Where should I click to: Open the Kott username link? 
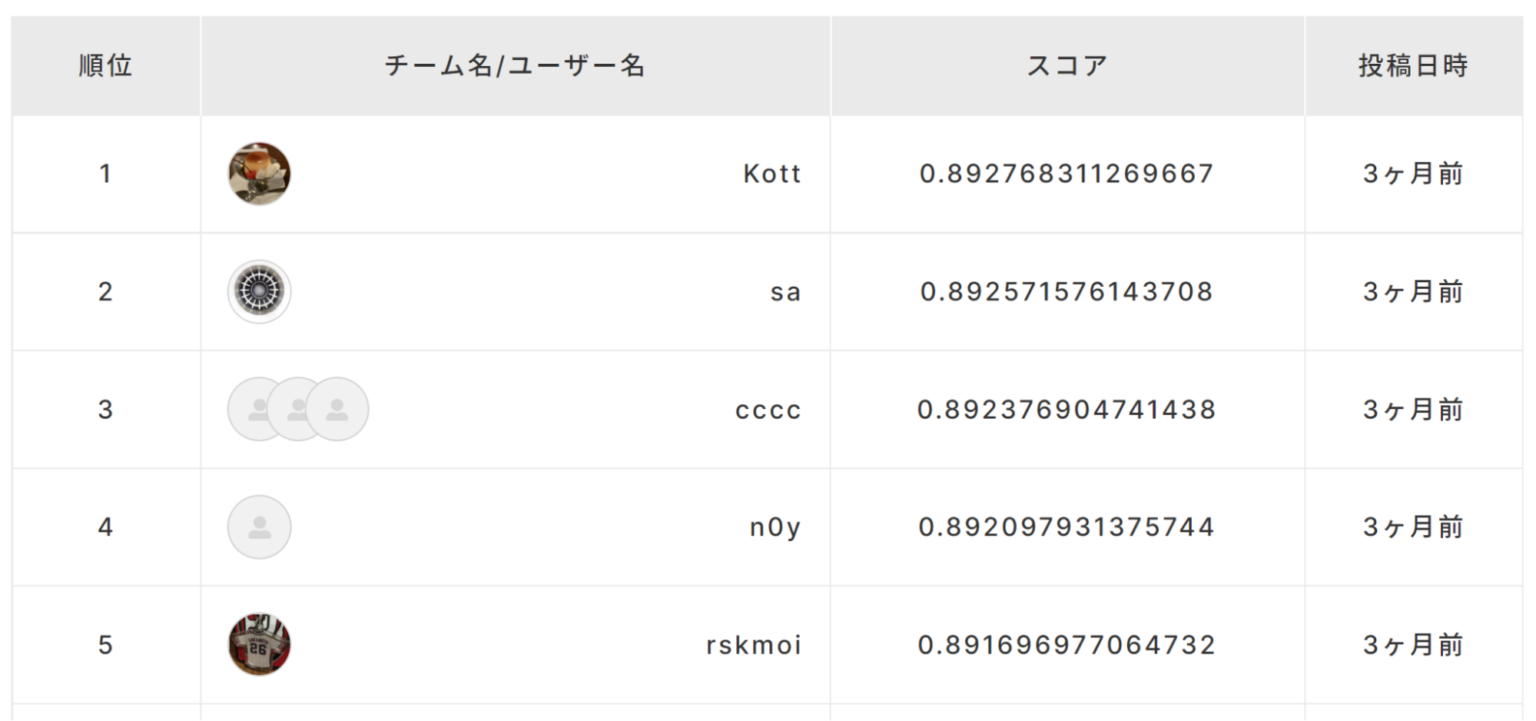point(772,174)
